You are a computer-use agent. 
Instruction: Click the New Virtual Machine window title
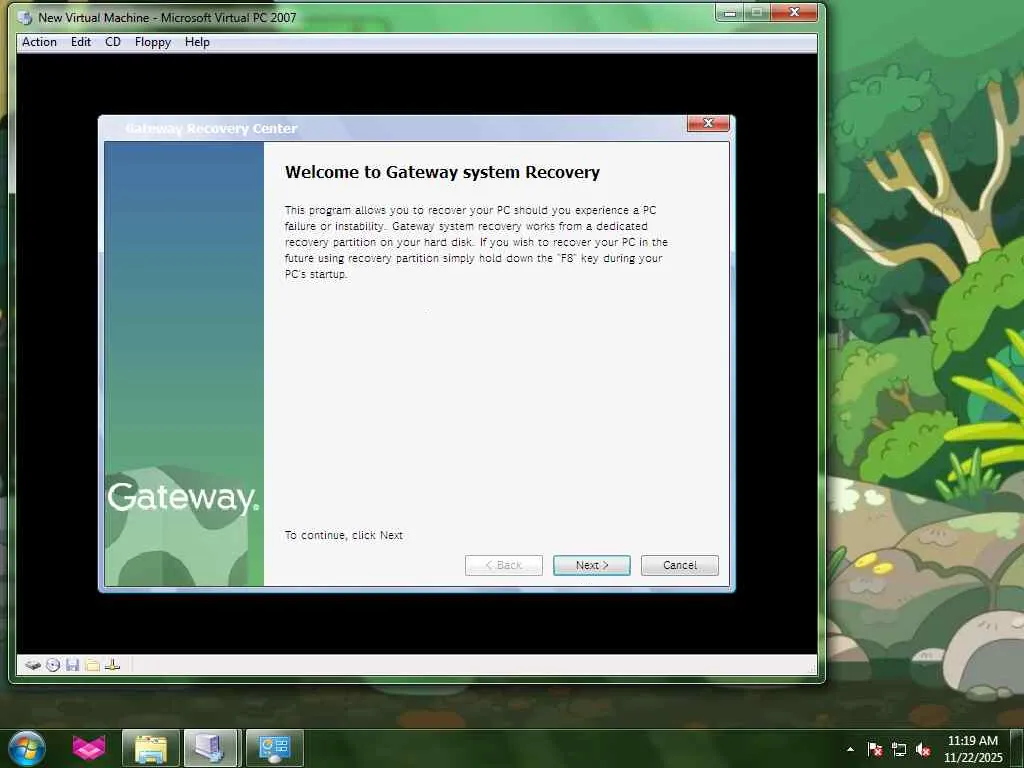pyautogui.click(x=167, y=18)
